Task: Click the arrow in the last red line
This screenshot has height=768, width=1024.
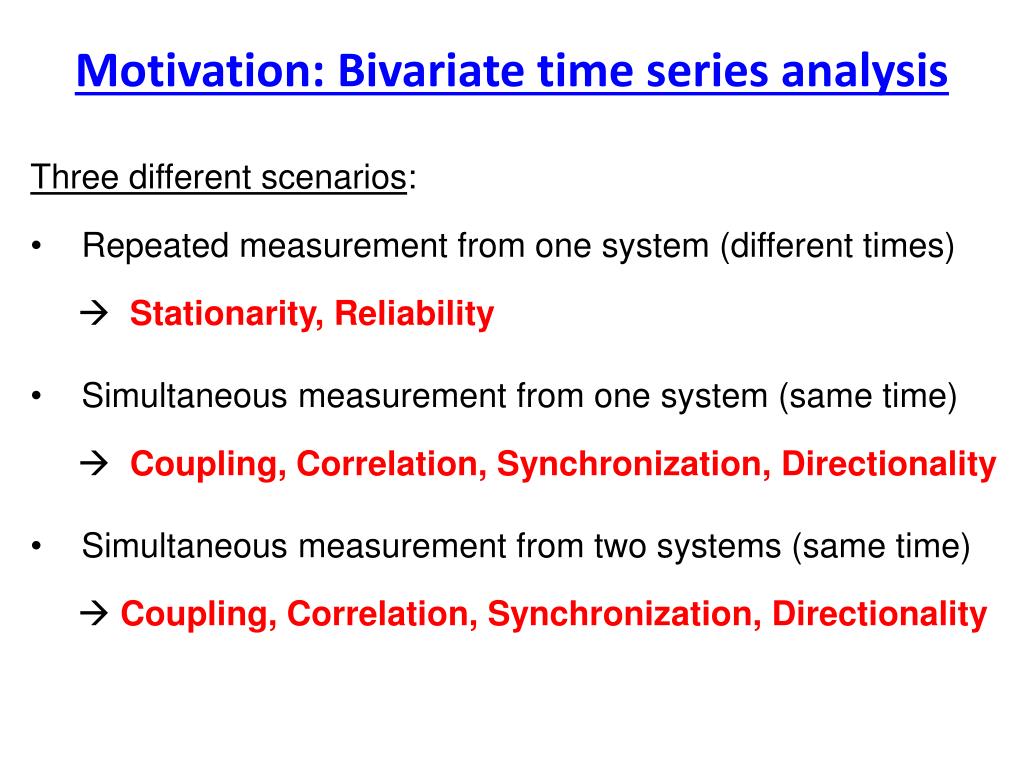Action: pyautogui.click(x=94, y=614)
